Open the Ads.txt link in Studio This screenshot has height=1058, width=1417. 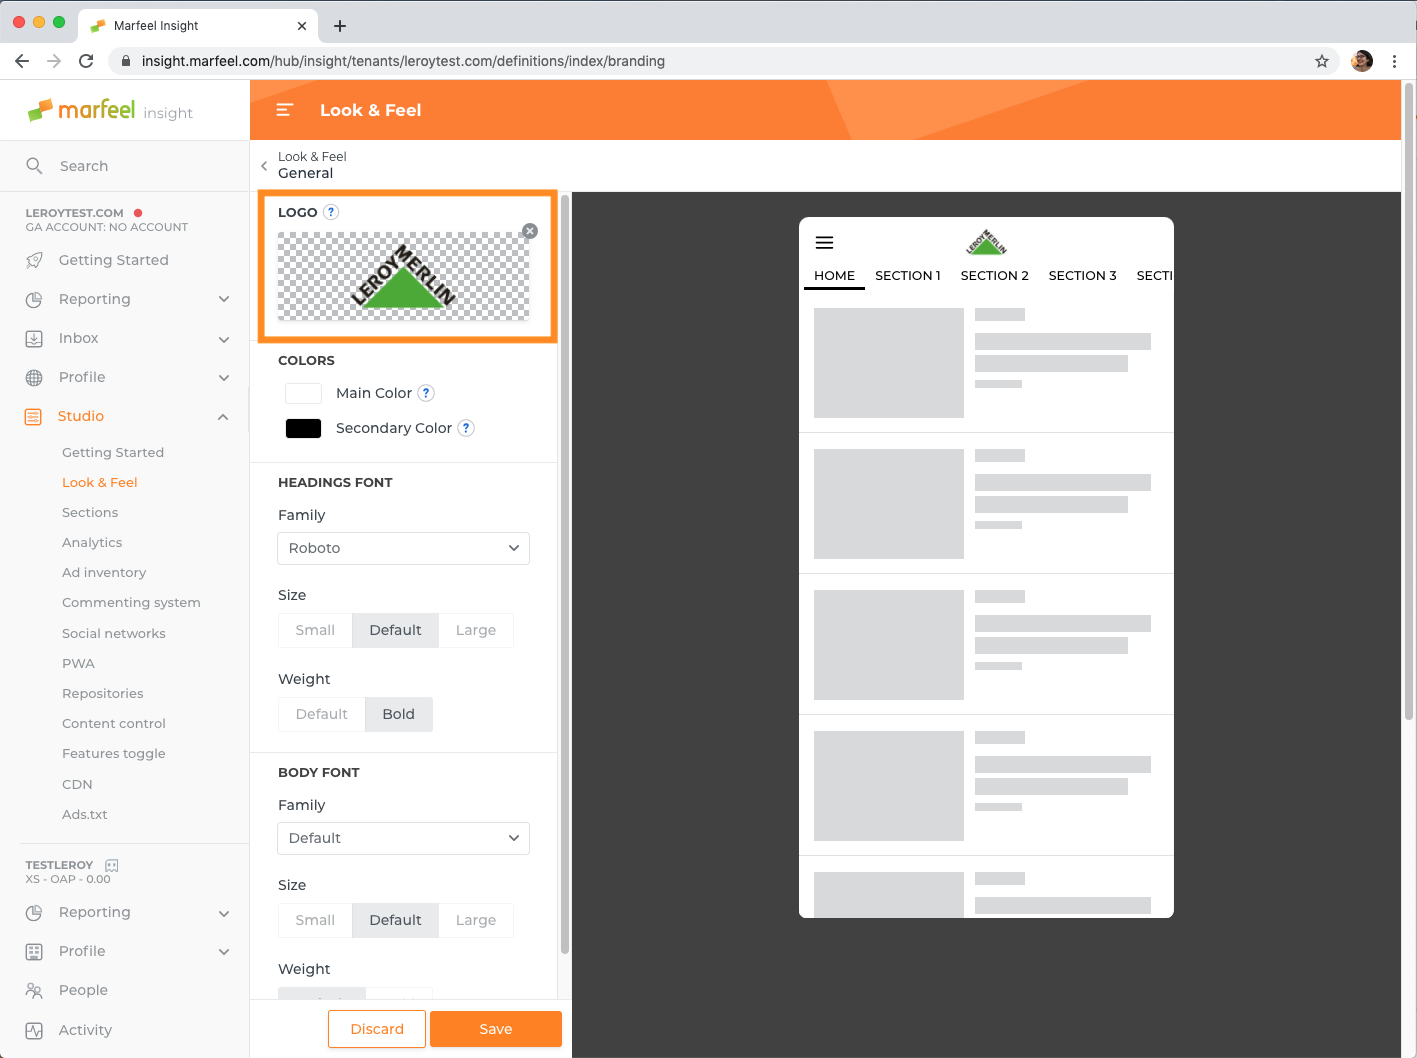click(84, 814)
